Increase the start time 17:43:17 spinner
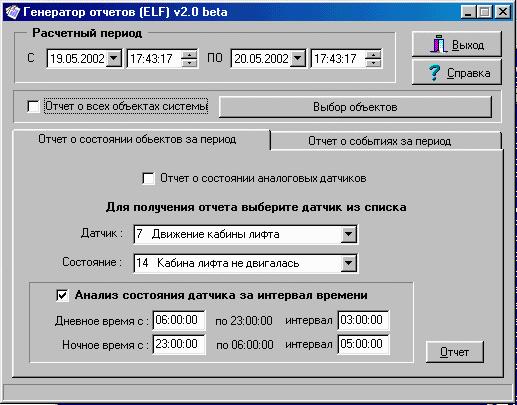Image resolution: width=517 pixels, height=405 pixels. (190, 55)
